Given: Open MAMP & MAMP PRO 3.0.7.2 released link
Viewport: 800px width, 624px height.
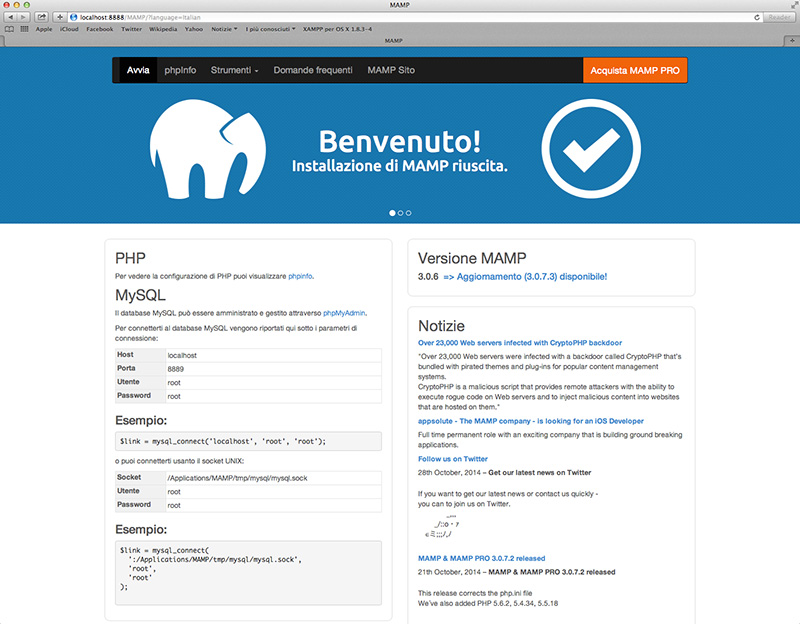Looking at the screenshot, I should [x=481, y=558].
